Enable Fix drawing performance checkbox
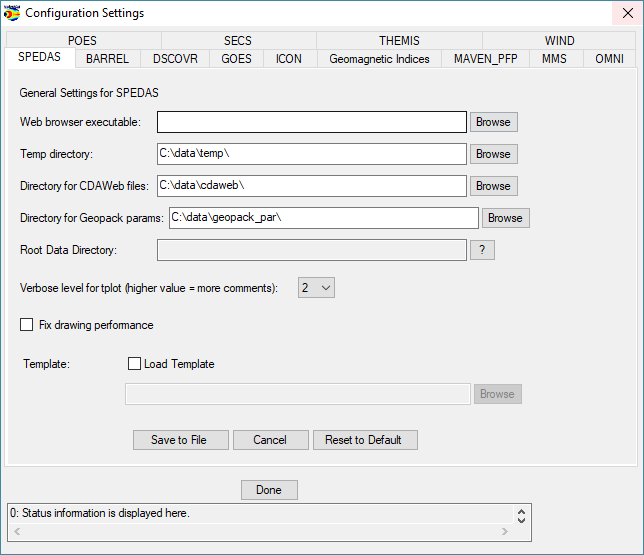This screenshot has width=644, height=555. 27,325
